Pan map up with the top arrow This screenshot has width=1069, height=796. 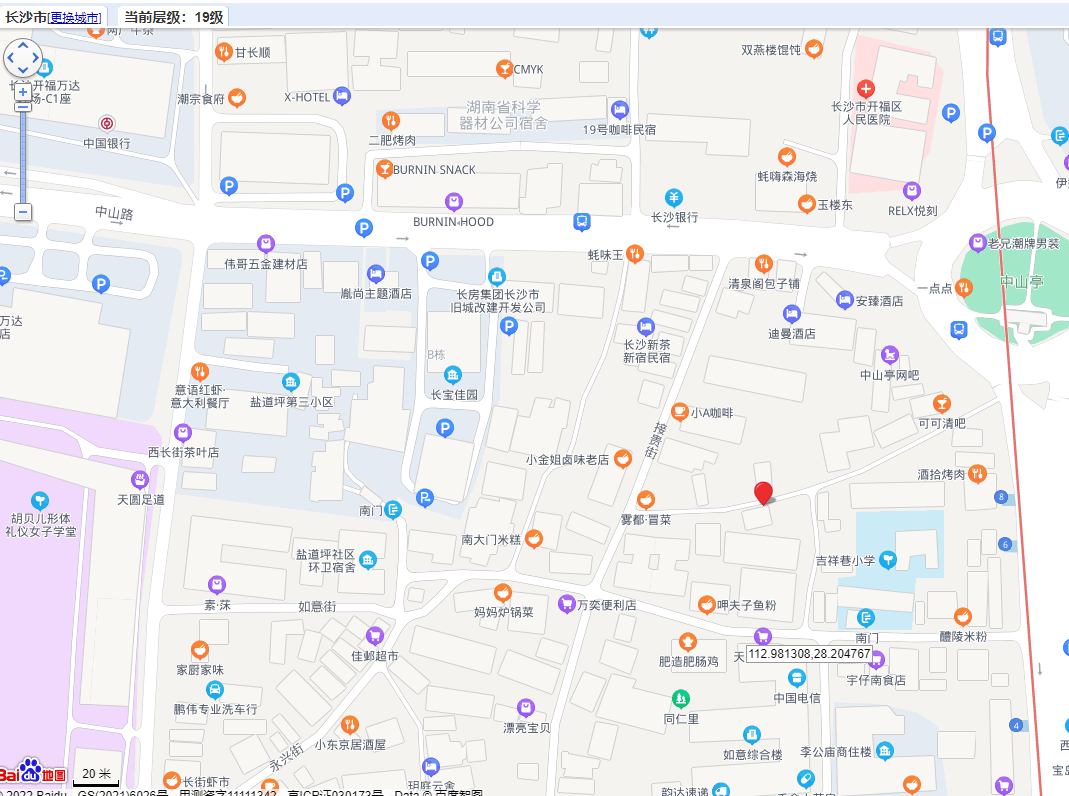[23, 45]
